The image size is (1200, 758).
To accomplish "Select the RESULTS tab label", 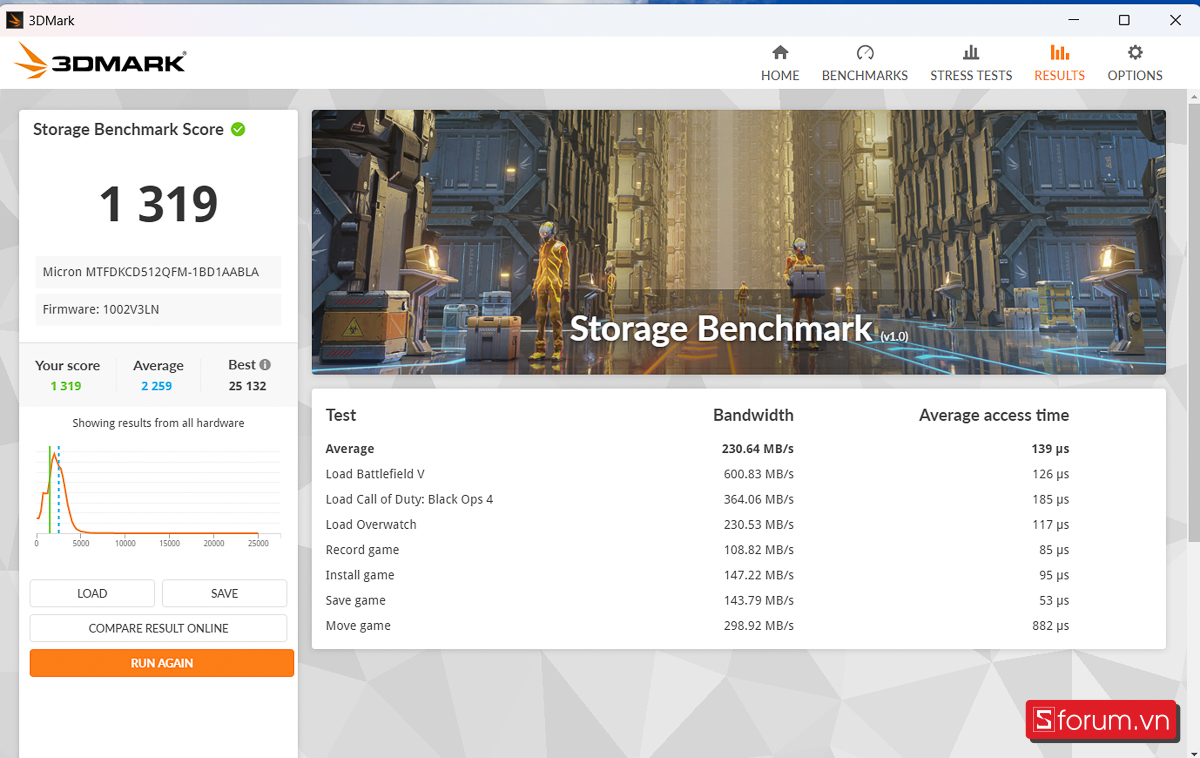I will pyautogui.click(x=1059, y=75).
